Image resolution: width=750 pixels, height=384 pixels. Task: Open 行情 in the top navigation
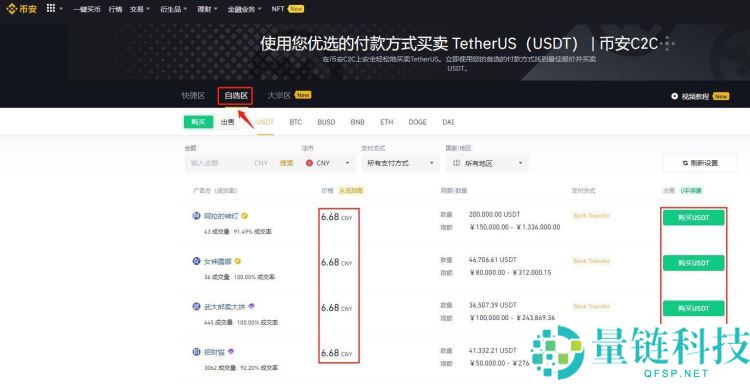coord(115,9)
